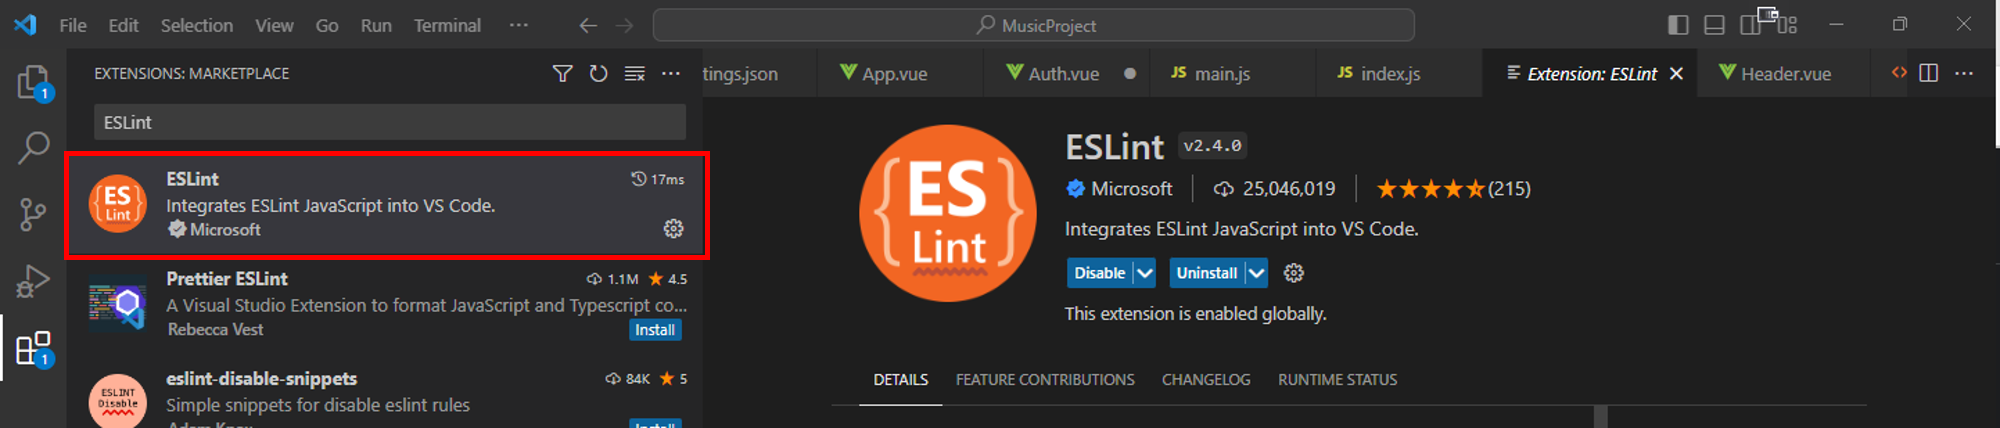Open the Source Control view

coord(33,215)
